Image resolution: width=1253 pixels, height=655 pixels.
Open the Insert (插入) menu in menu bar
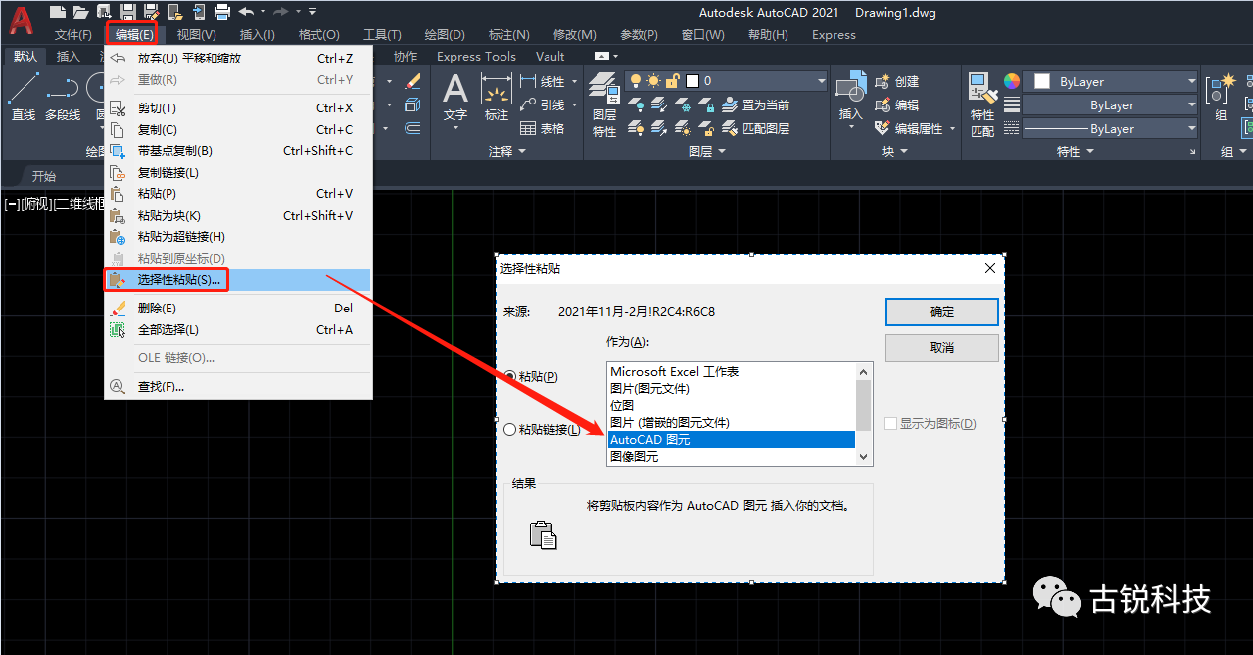point(257,35)
